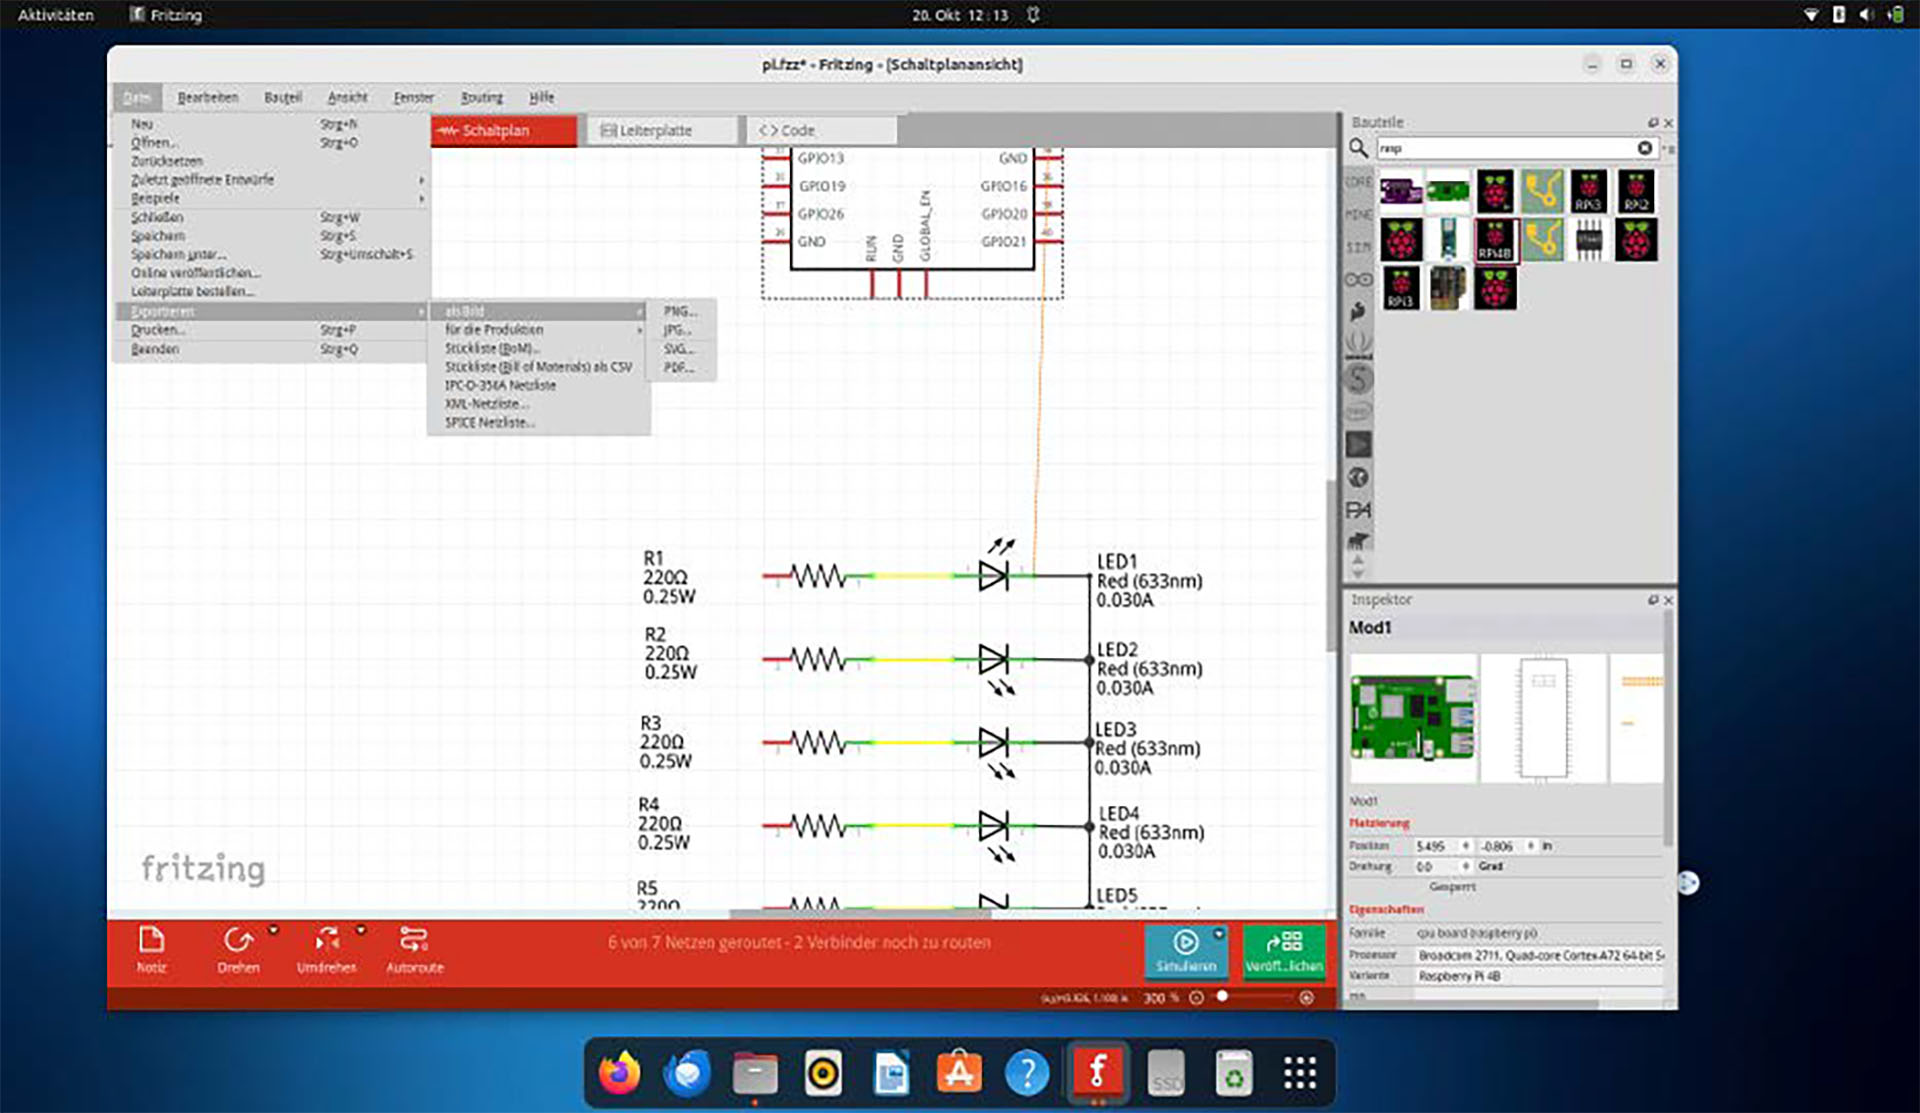Click the Autoroute icon
This screenshot has width=1920, height=1113.
click(x=414, y=942)
